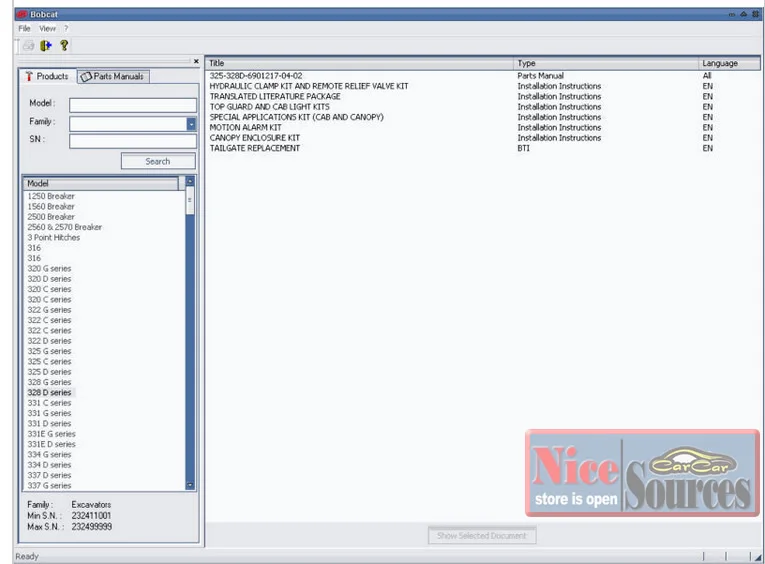Click the window resize grip icon
The image size is (765, 564).
[x=757, y=557]
